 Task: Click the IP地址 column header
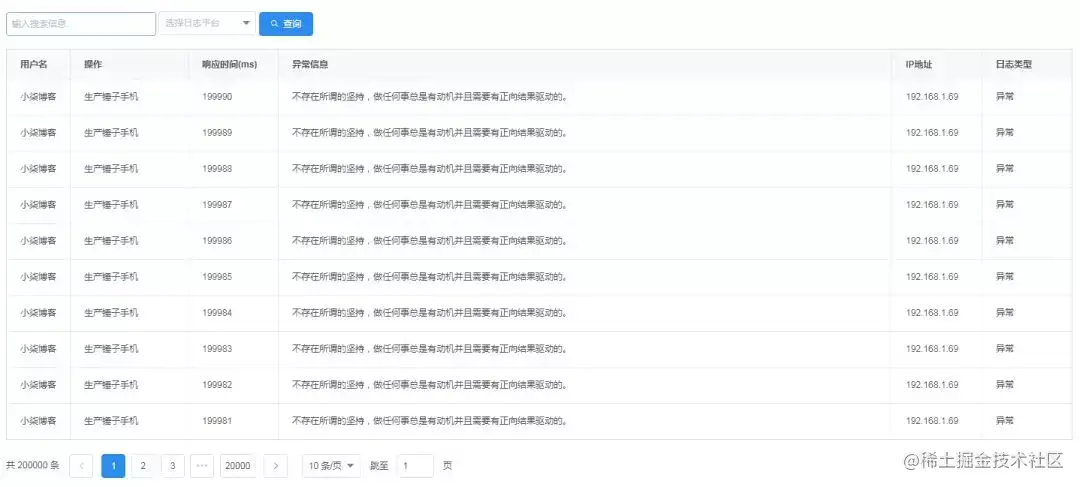point(919,64)
